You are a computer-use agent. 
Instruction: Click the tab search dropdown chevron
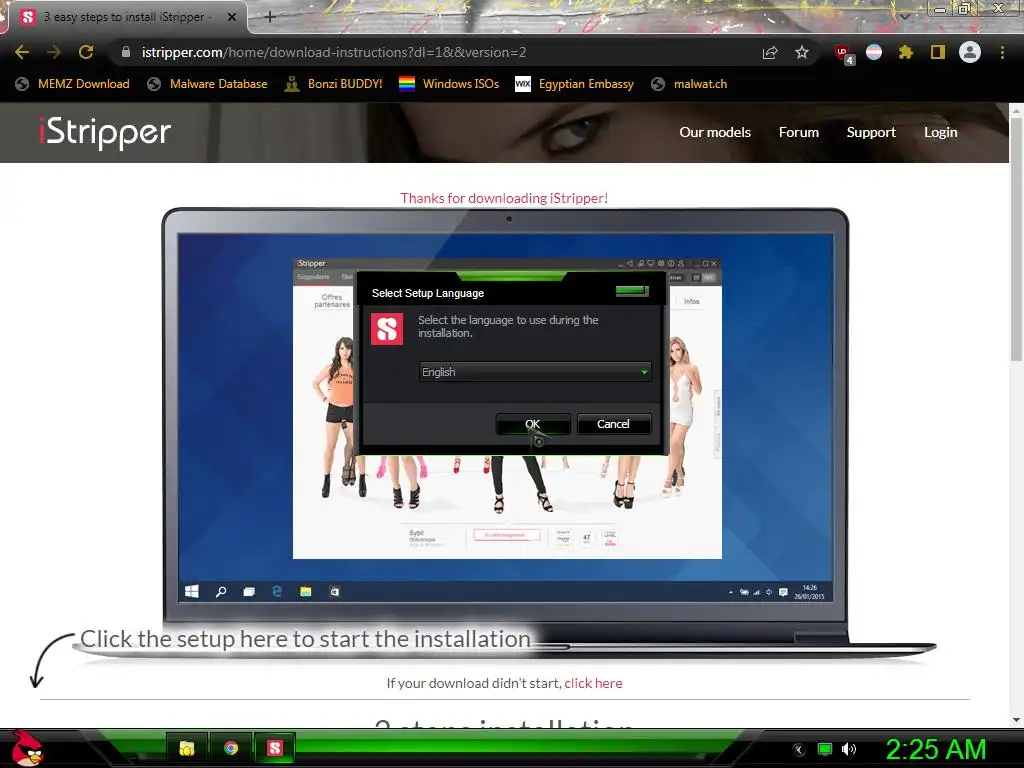point(904,16)
